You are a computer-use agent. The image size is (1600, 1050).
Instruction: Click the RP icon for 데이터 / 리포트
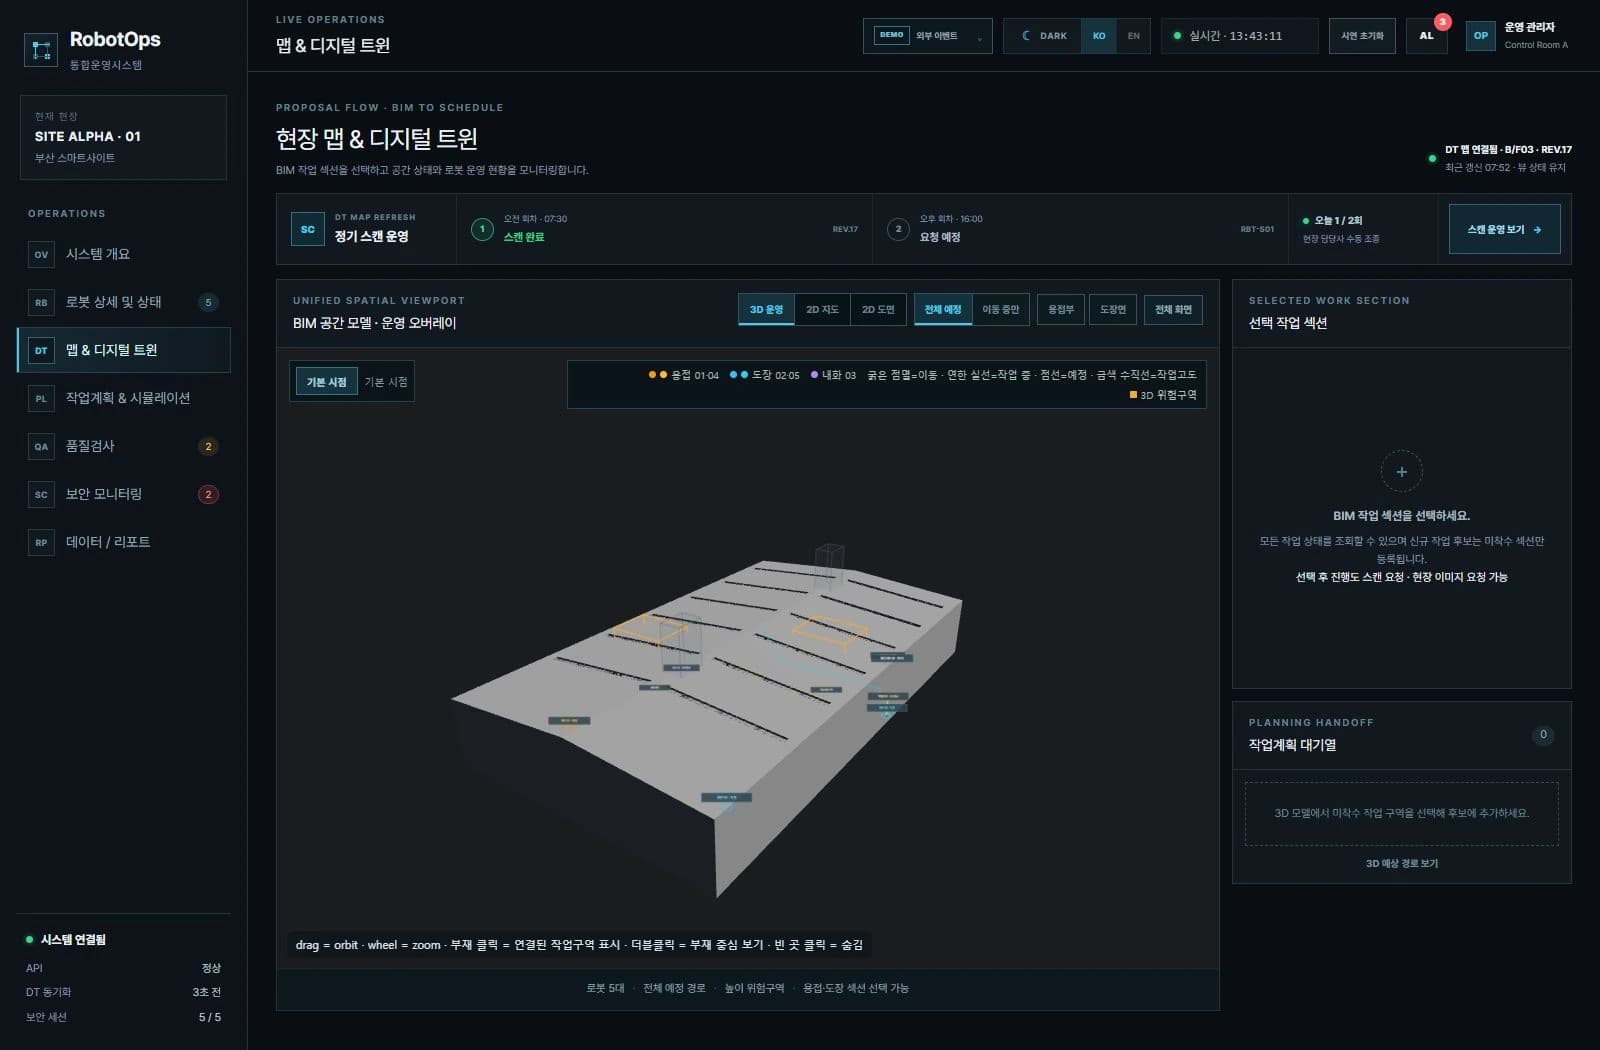[41, 542]
